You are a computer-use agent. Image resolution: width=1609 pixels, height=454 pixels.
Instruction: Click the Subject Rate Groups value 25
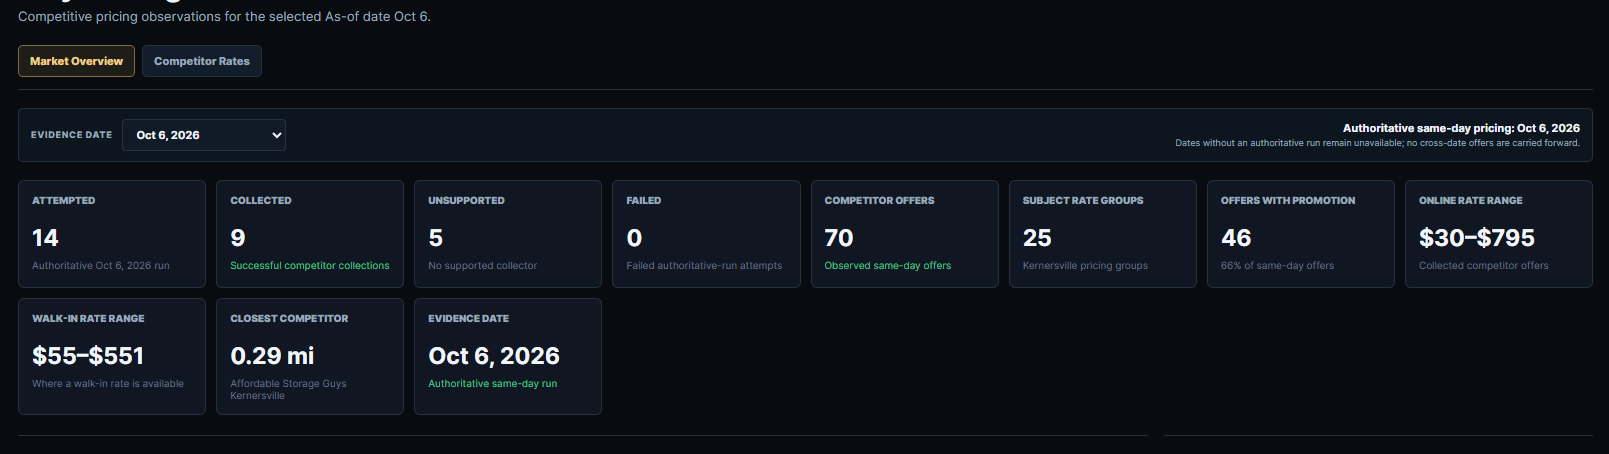click(x=1037, y=238)
